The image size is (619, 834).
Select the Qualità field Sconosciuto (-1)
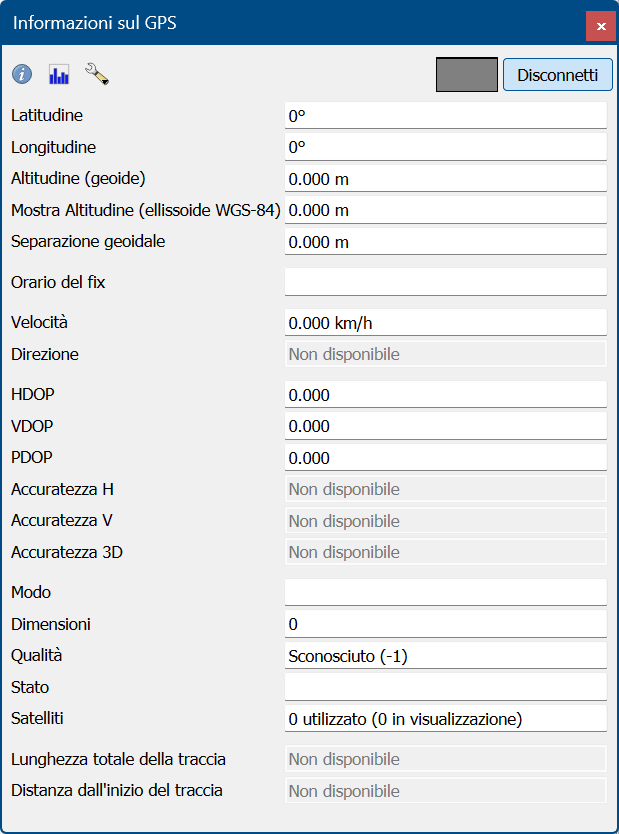tap(446, 656)
